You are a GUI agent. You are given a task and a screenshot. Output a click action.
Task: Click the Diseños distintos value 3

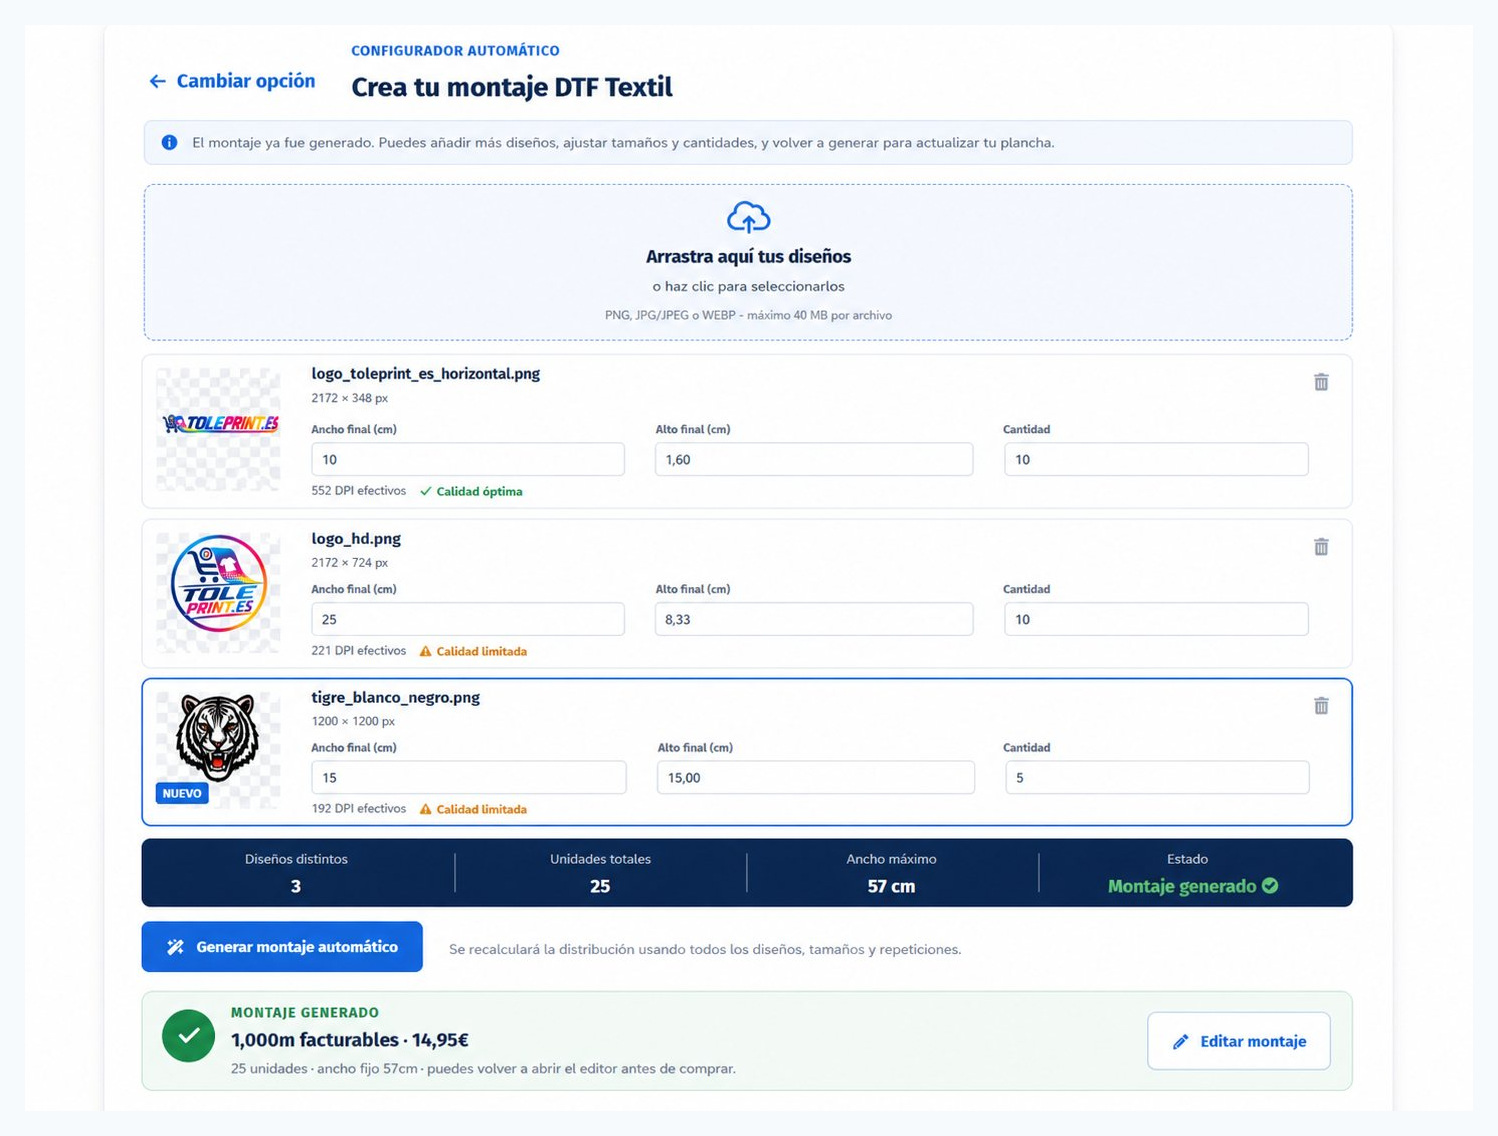[296, 886]
